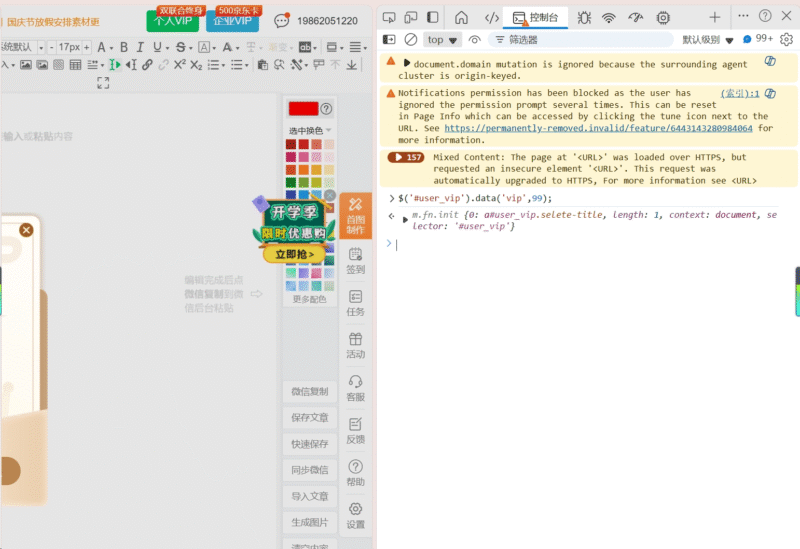The image size is (800, 549).
Task: Click the insert link icon
Action: [148, 65]
